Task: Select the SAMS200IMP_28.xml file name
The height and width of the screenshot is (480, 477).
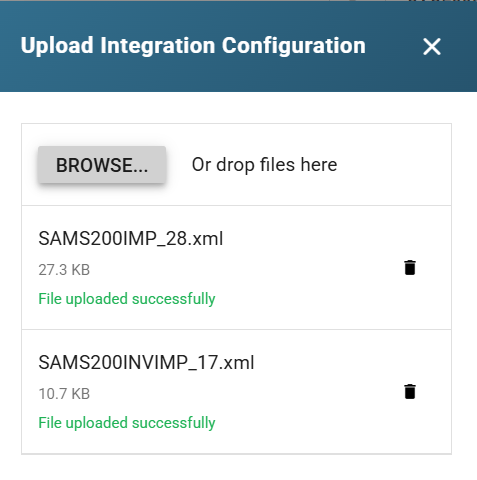Action: [131, 239]
